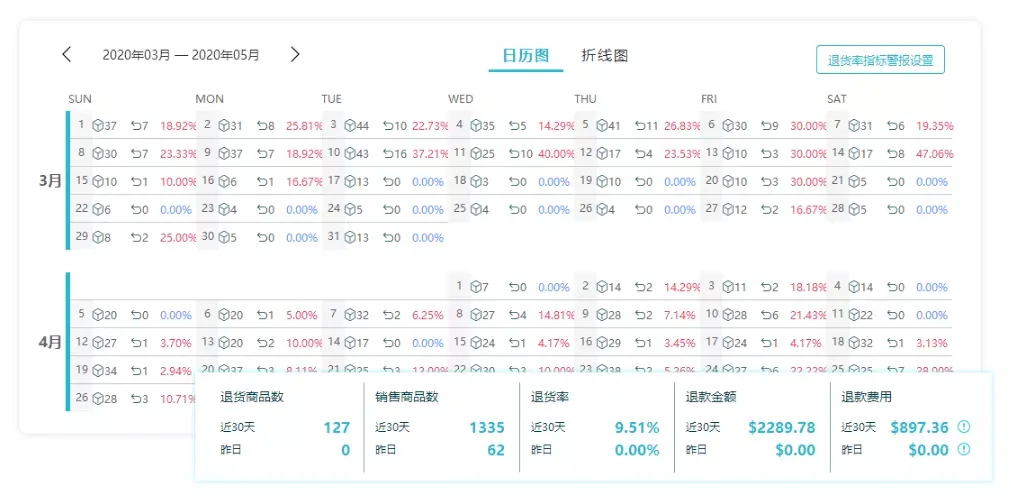Click the sales box icon on March 1

pos(98,126)
